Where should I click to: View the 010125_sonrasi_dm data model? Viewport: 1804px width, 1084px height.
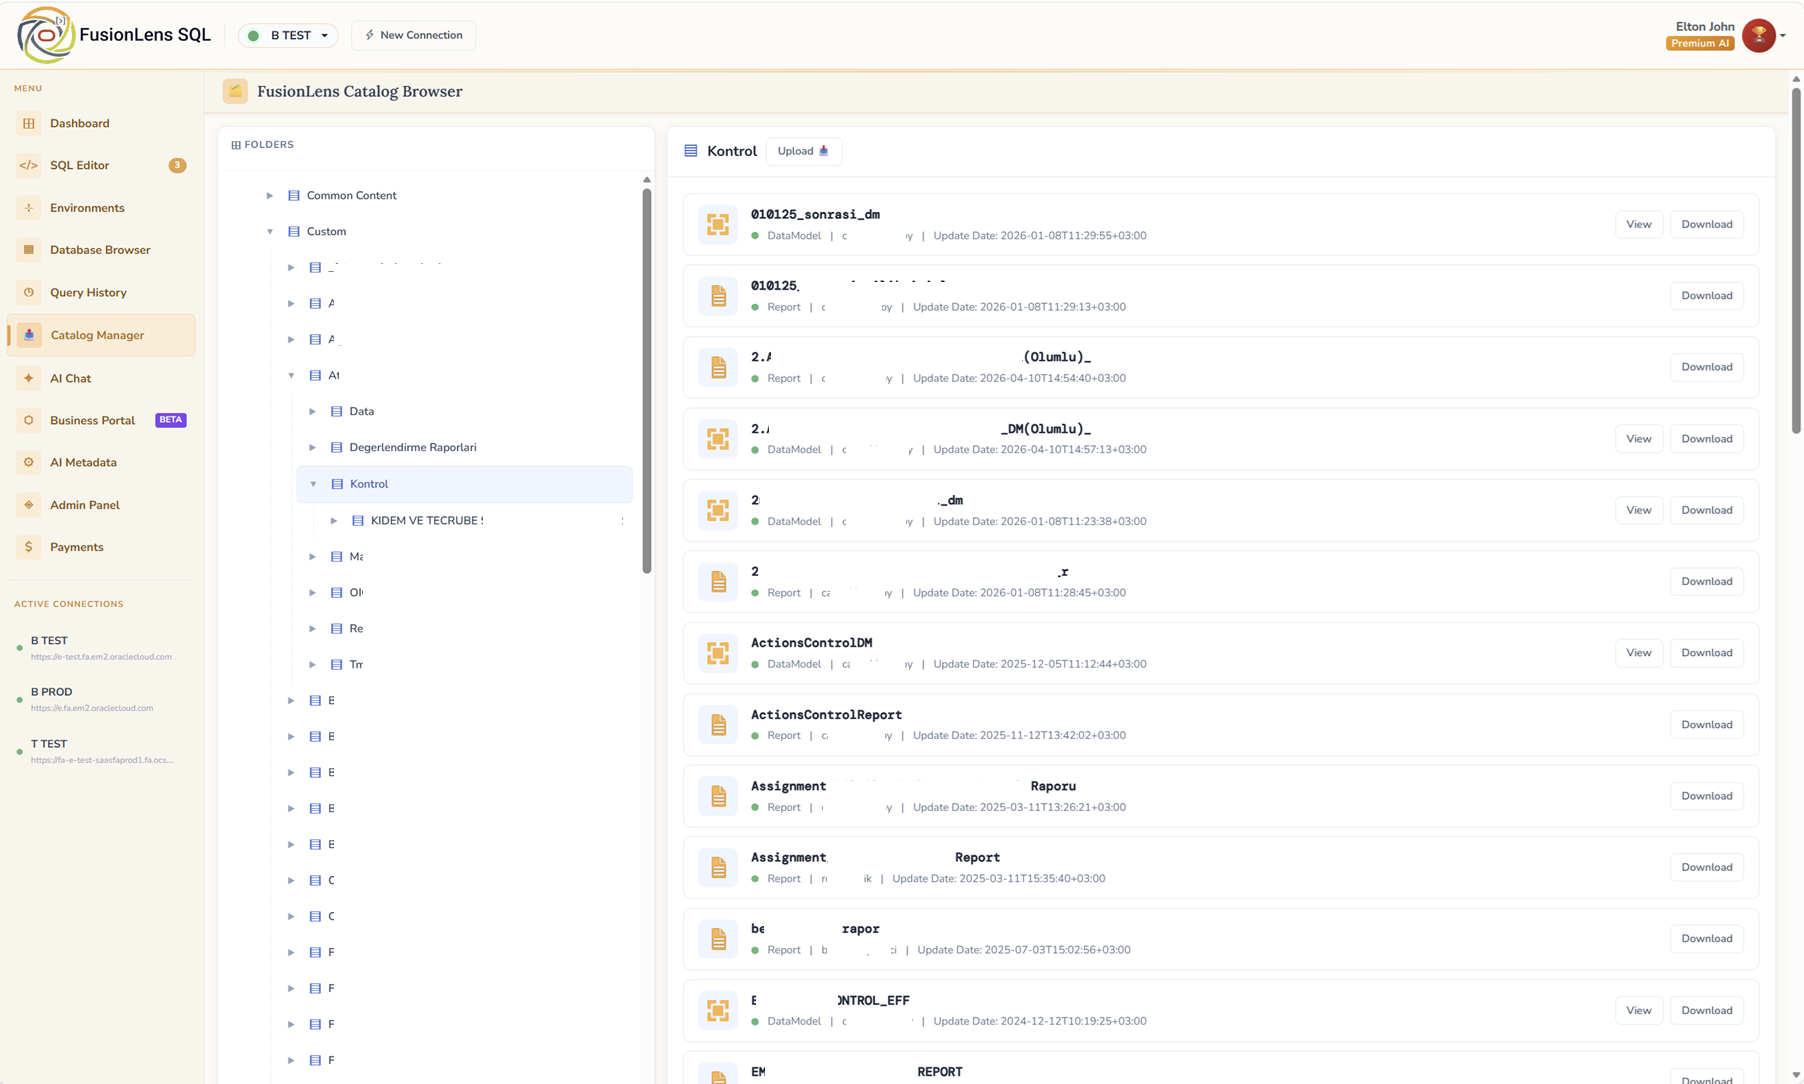(1638, 224)
